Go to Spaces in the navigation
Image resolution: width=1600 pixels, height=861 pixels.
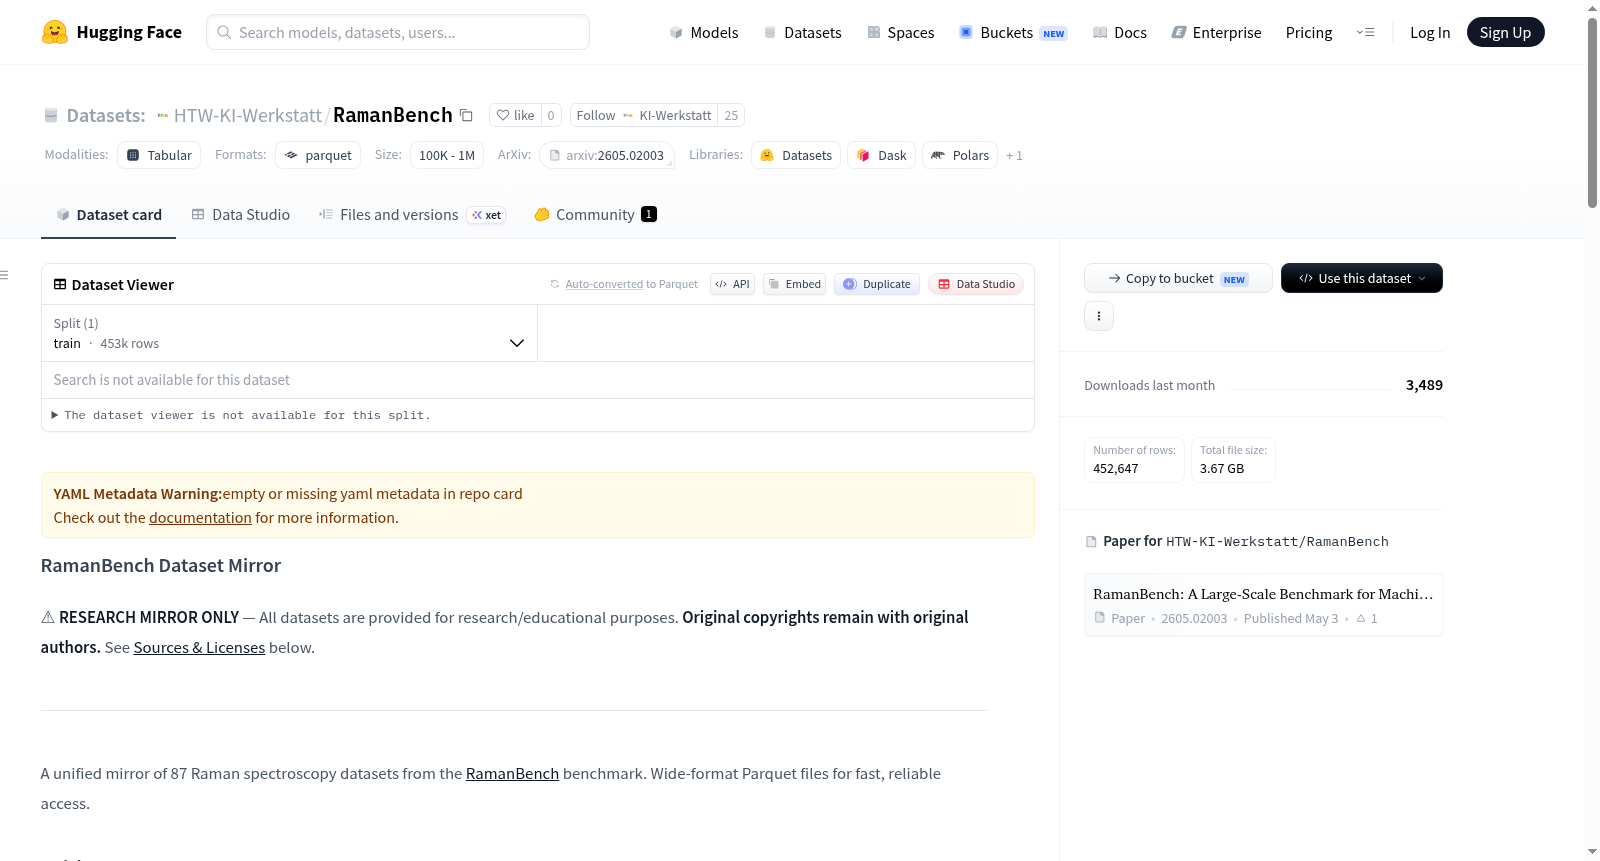click(901, 32)
